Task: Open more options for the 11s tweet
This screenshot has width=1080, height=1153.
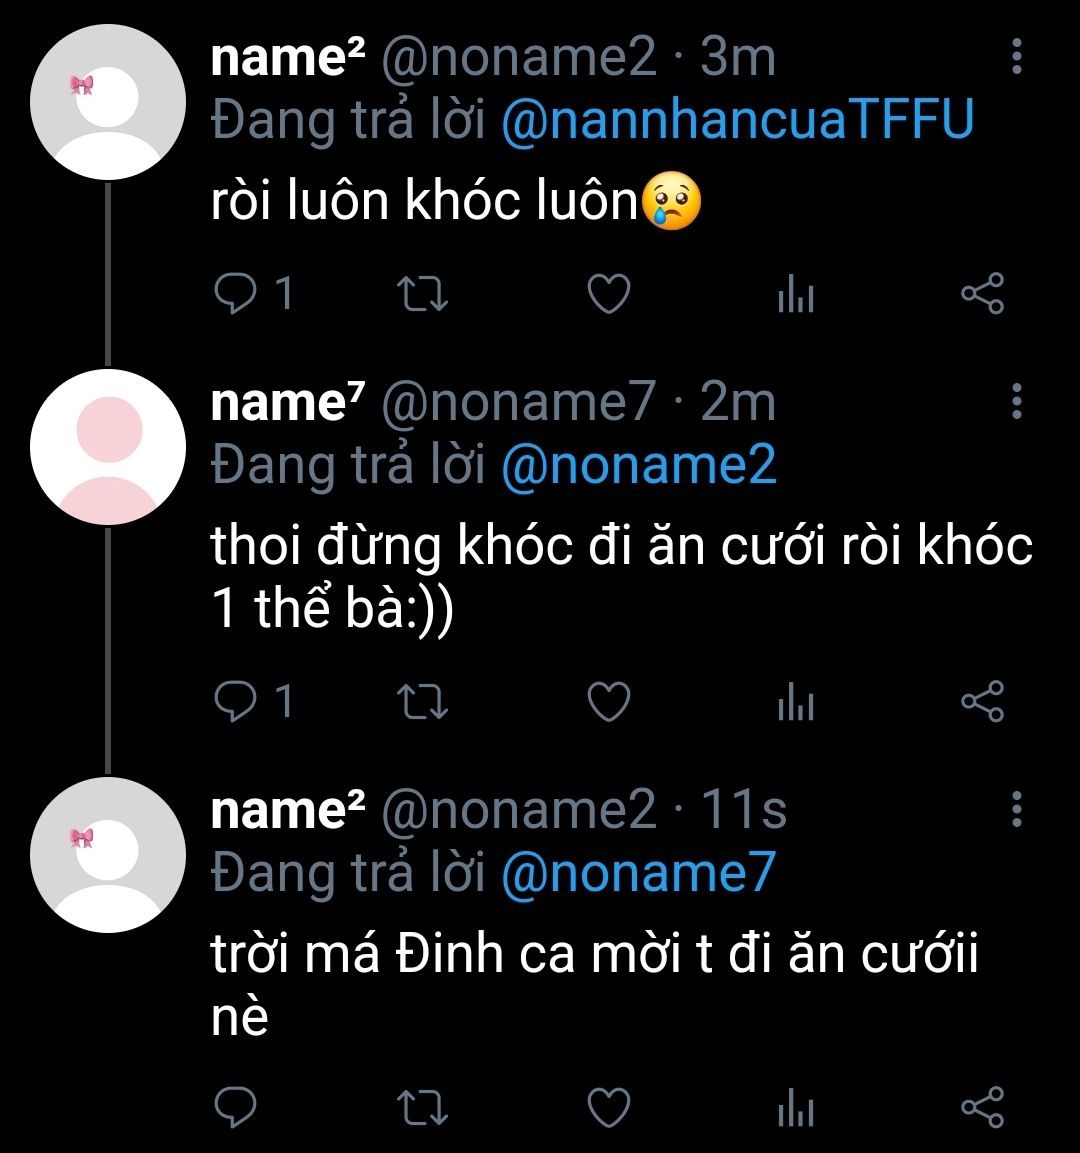Action: tap(1016, 808)
